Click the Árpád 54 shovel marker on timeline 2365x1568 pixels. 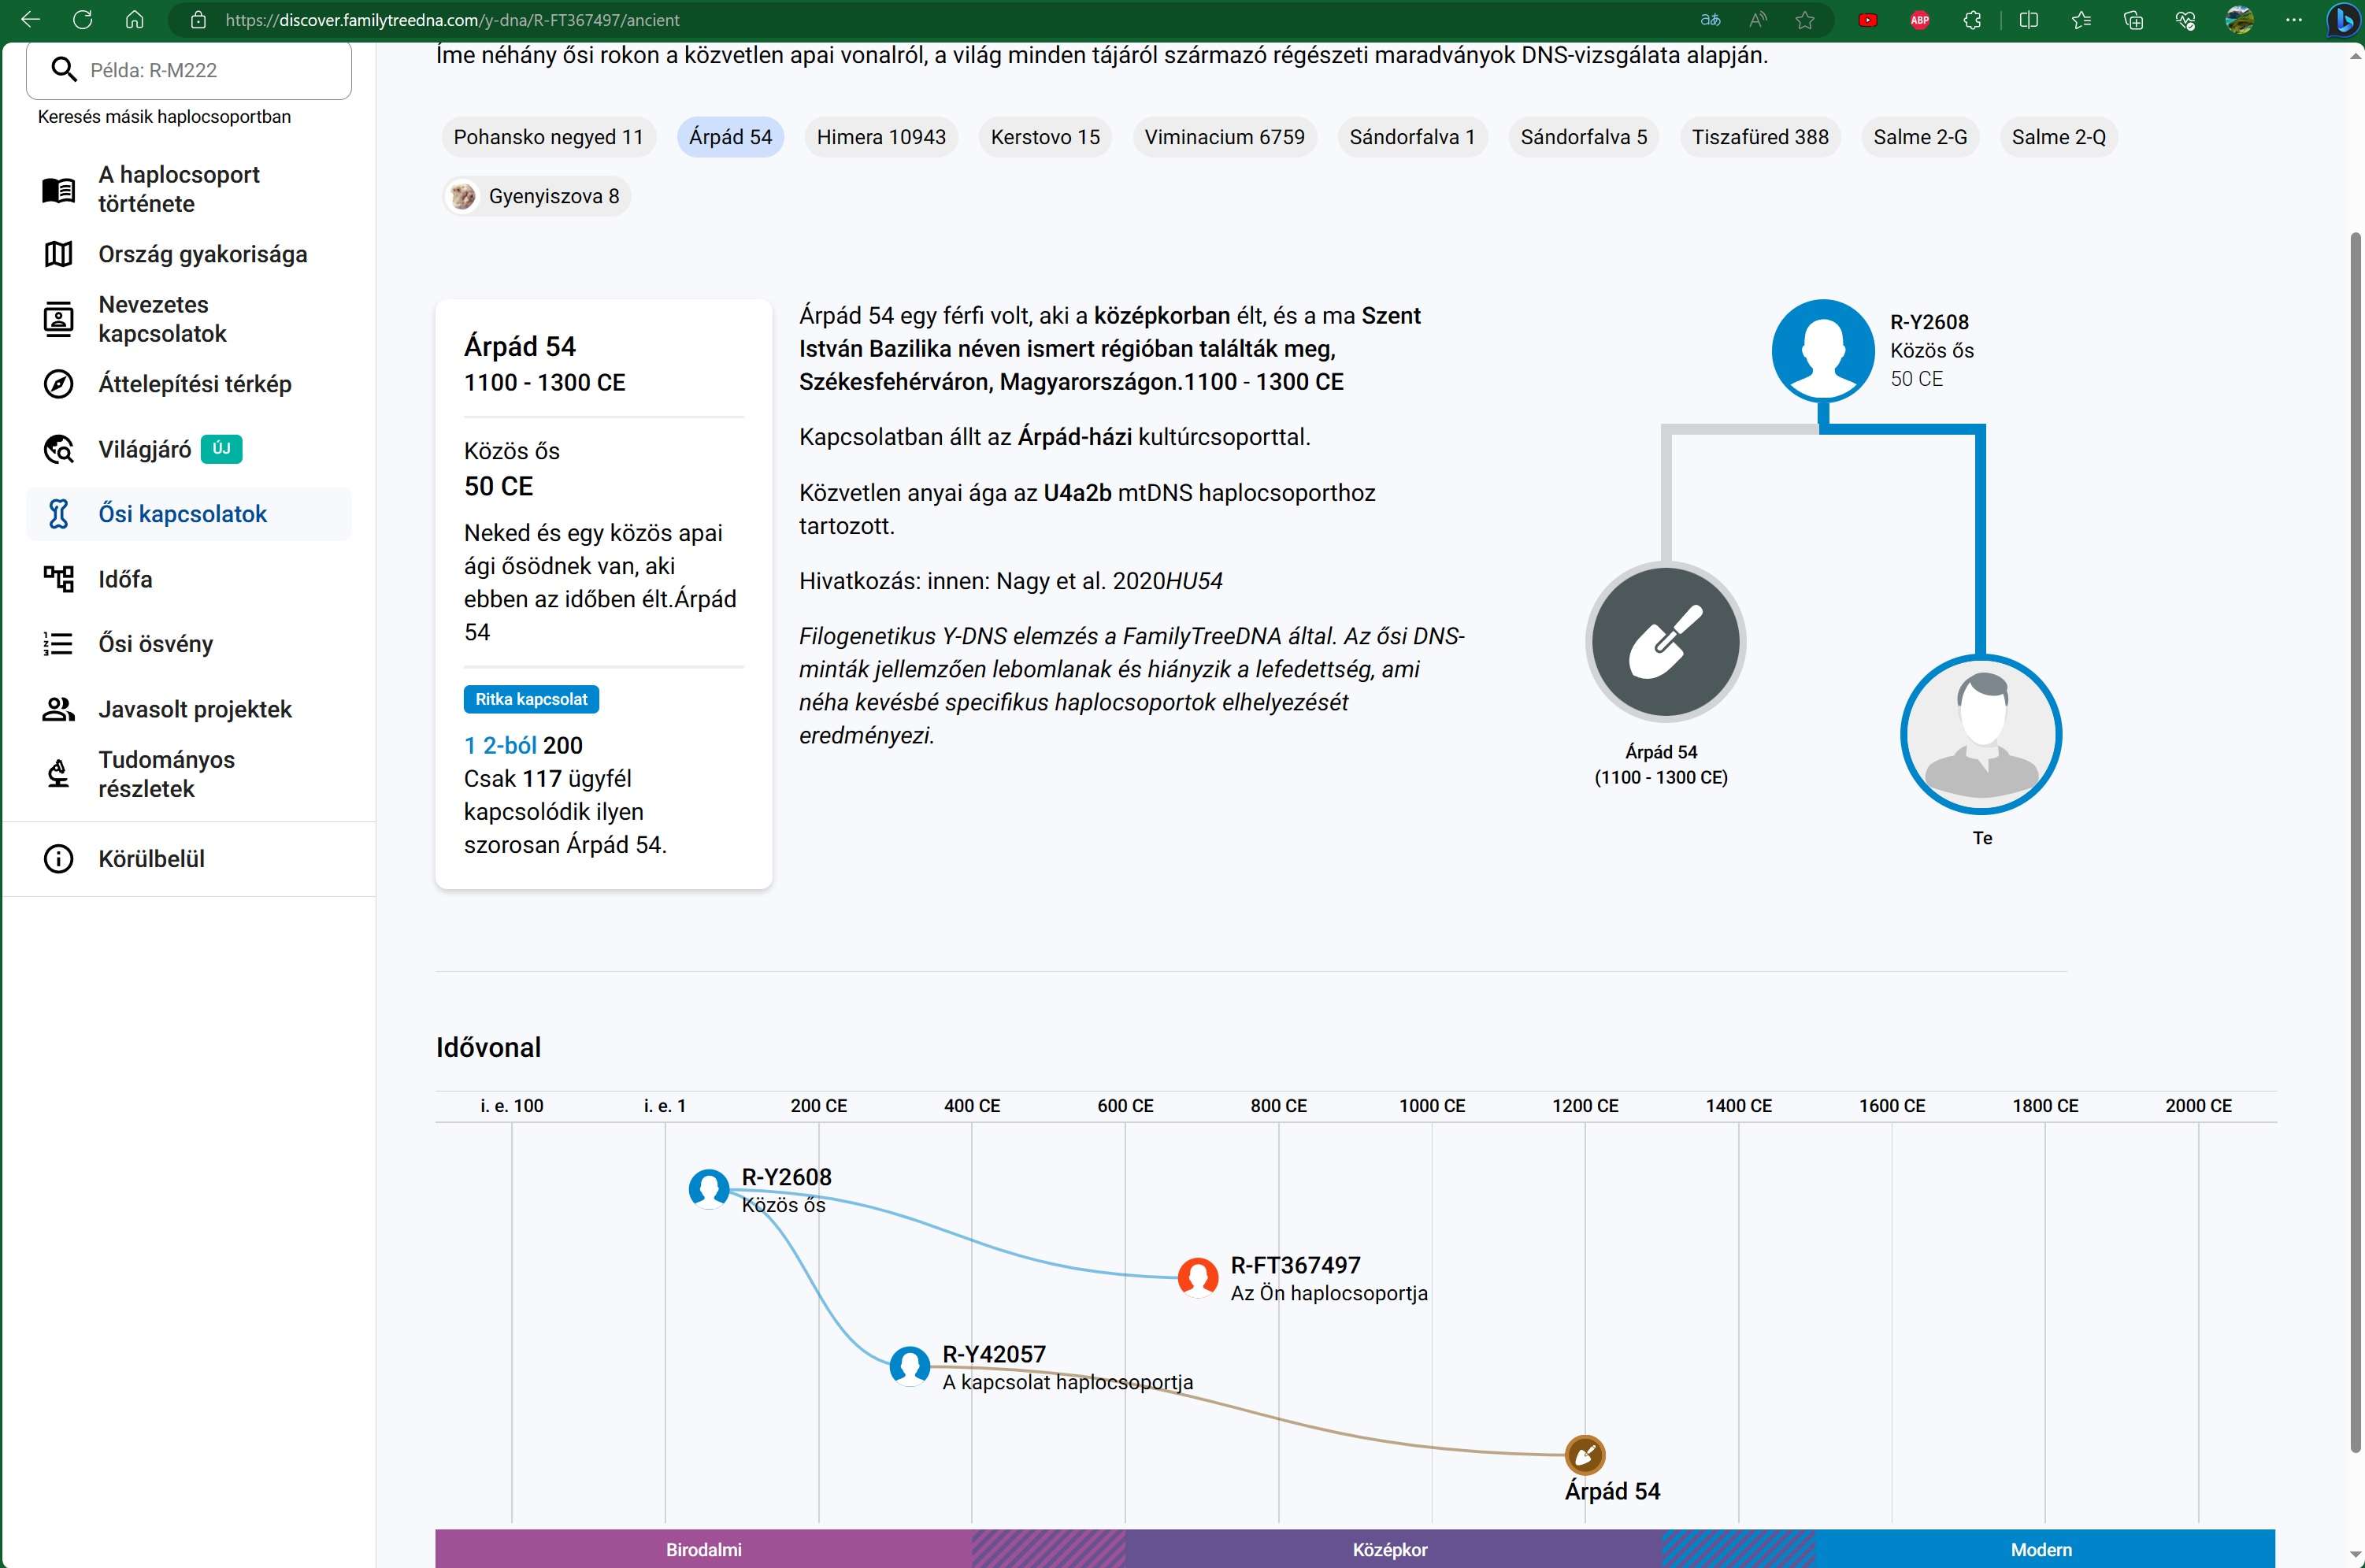[1585, 1455]
